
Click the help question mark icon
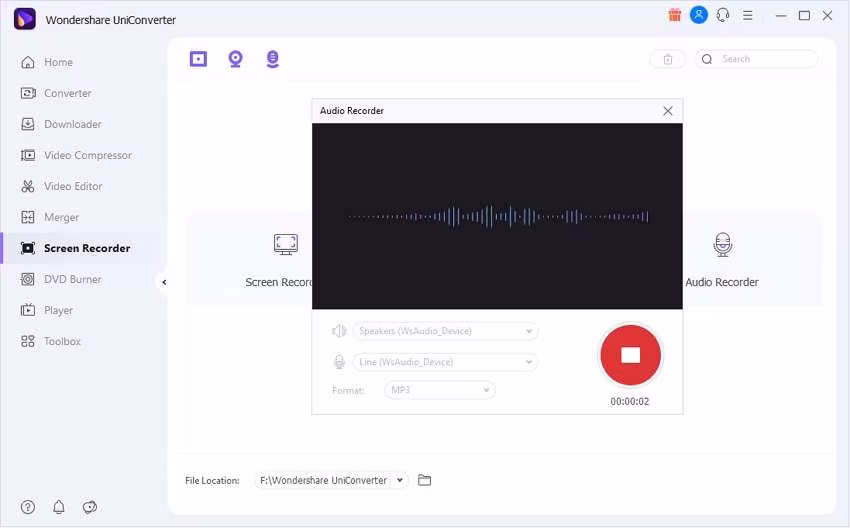coord(28,507)
